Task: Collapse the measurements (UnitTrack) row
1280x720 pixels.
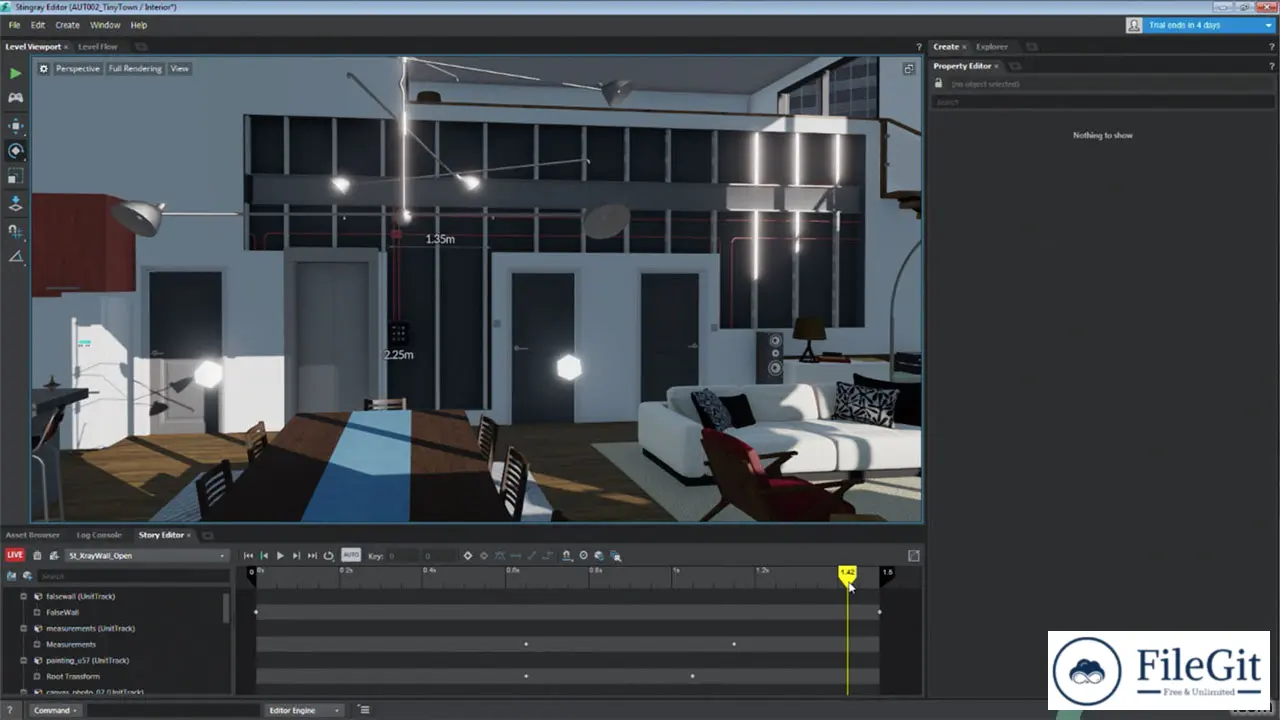Action: (x=24, y=628)
